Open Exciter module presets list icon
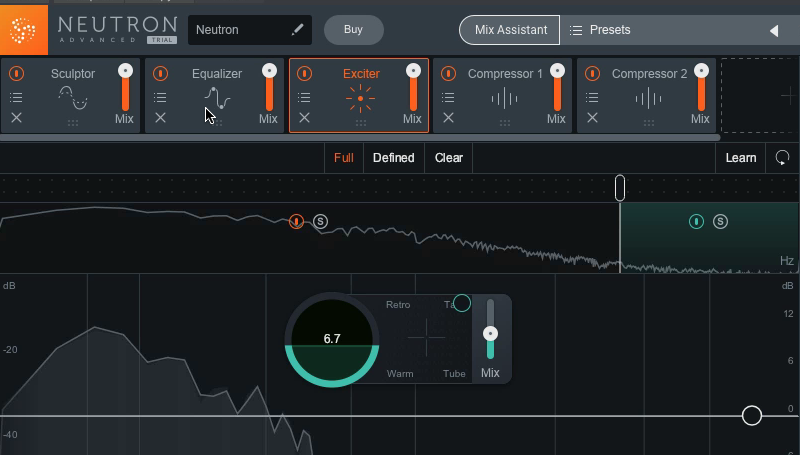The width and height of the screenshot is (800, 455). click(304, 97)
